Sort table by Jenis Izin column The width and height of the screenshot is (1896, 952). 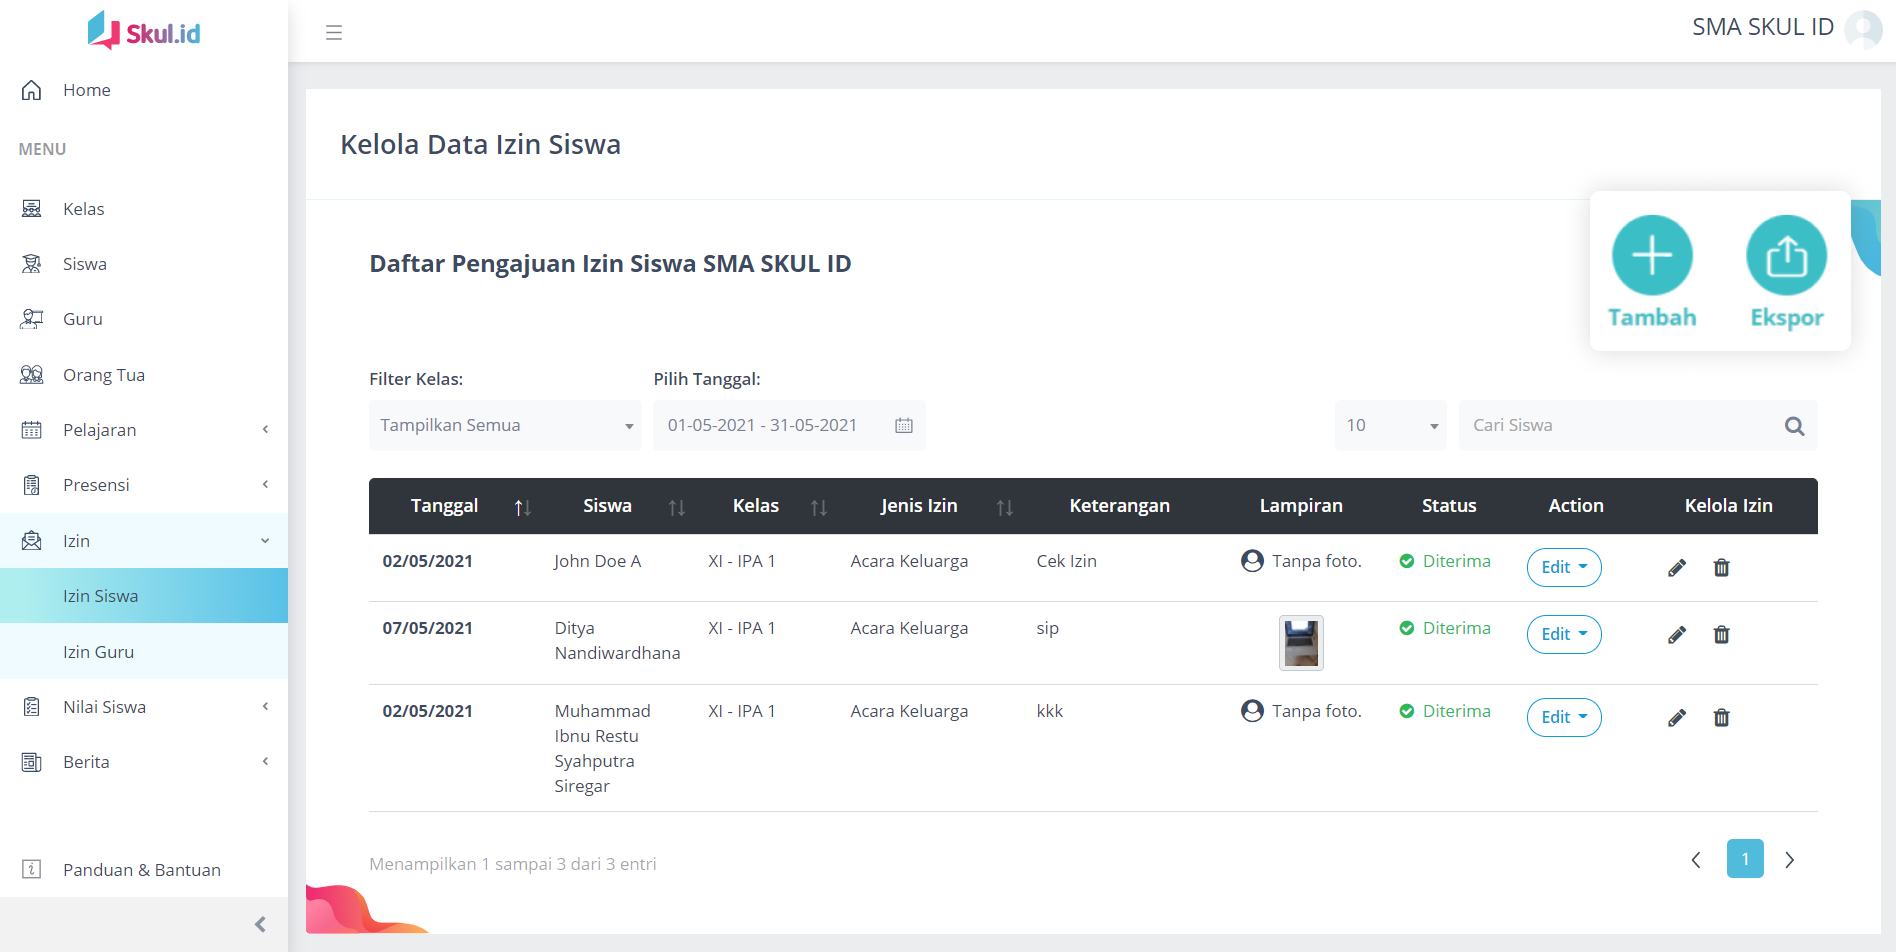1004,508
